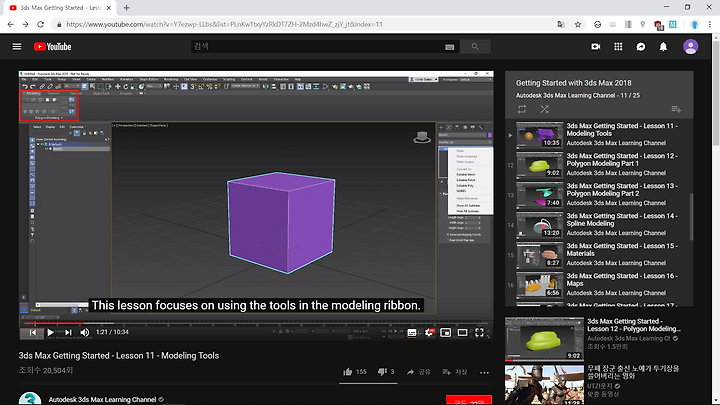Open the create video camera icon
Screen dimensions: 720x405
[596, 46]
